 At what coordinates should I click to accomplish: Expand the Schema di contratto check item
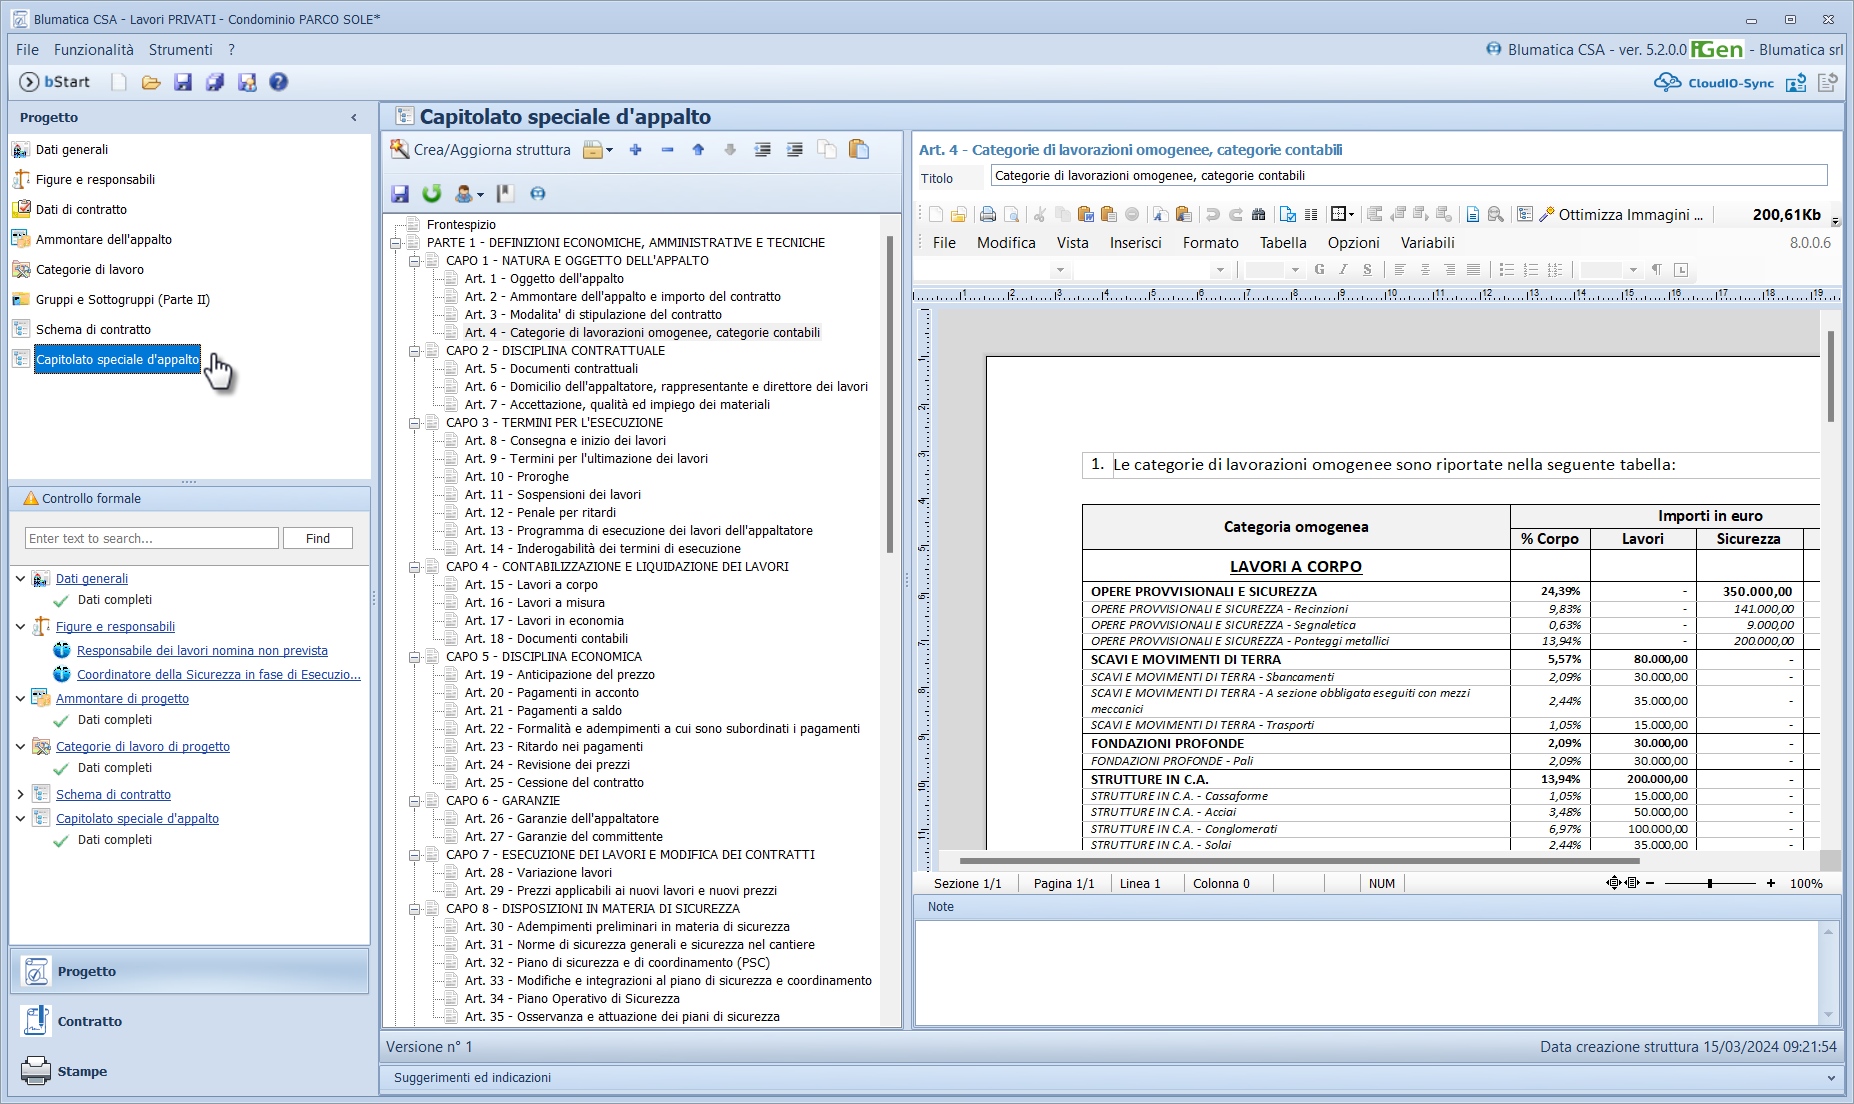[21, 795]
